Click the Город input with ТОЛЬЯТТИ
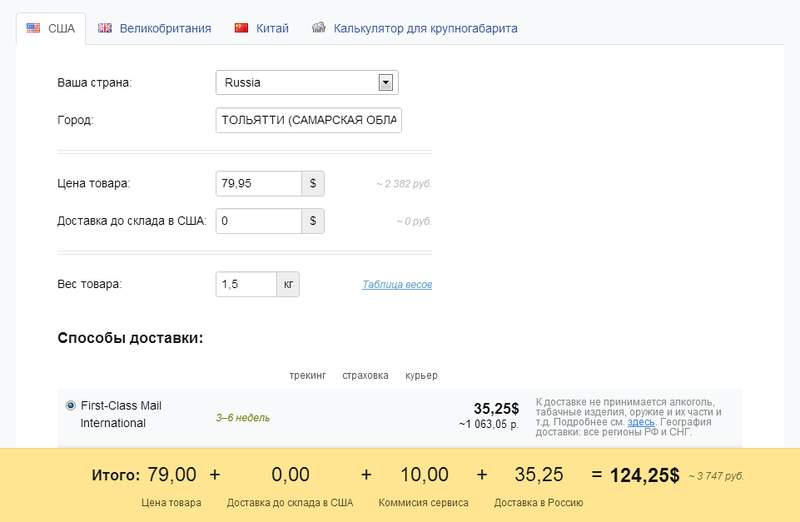The height and width of the screenshot is (522, 800). [308, 120]
